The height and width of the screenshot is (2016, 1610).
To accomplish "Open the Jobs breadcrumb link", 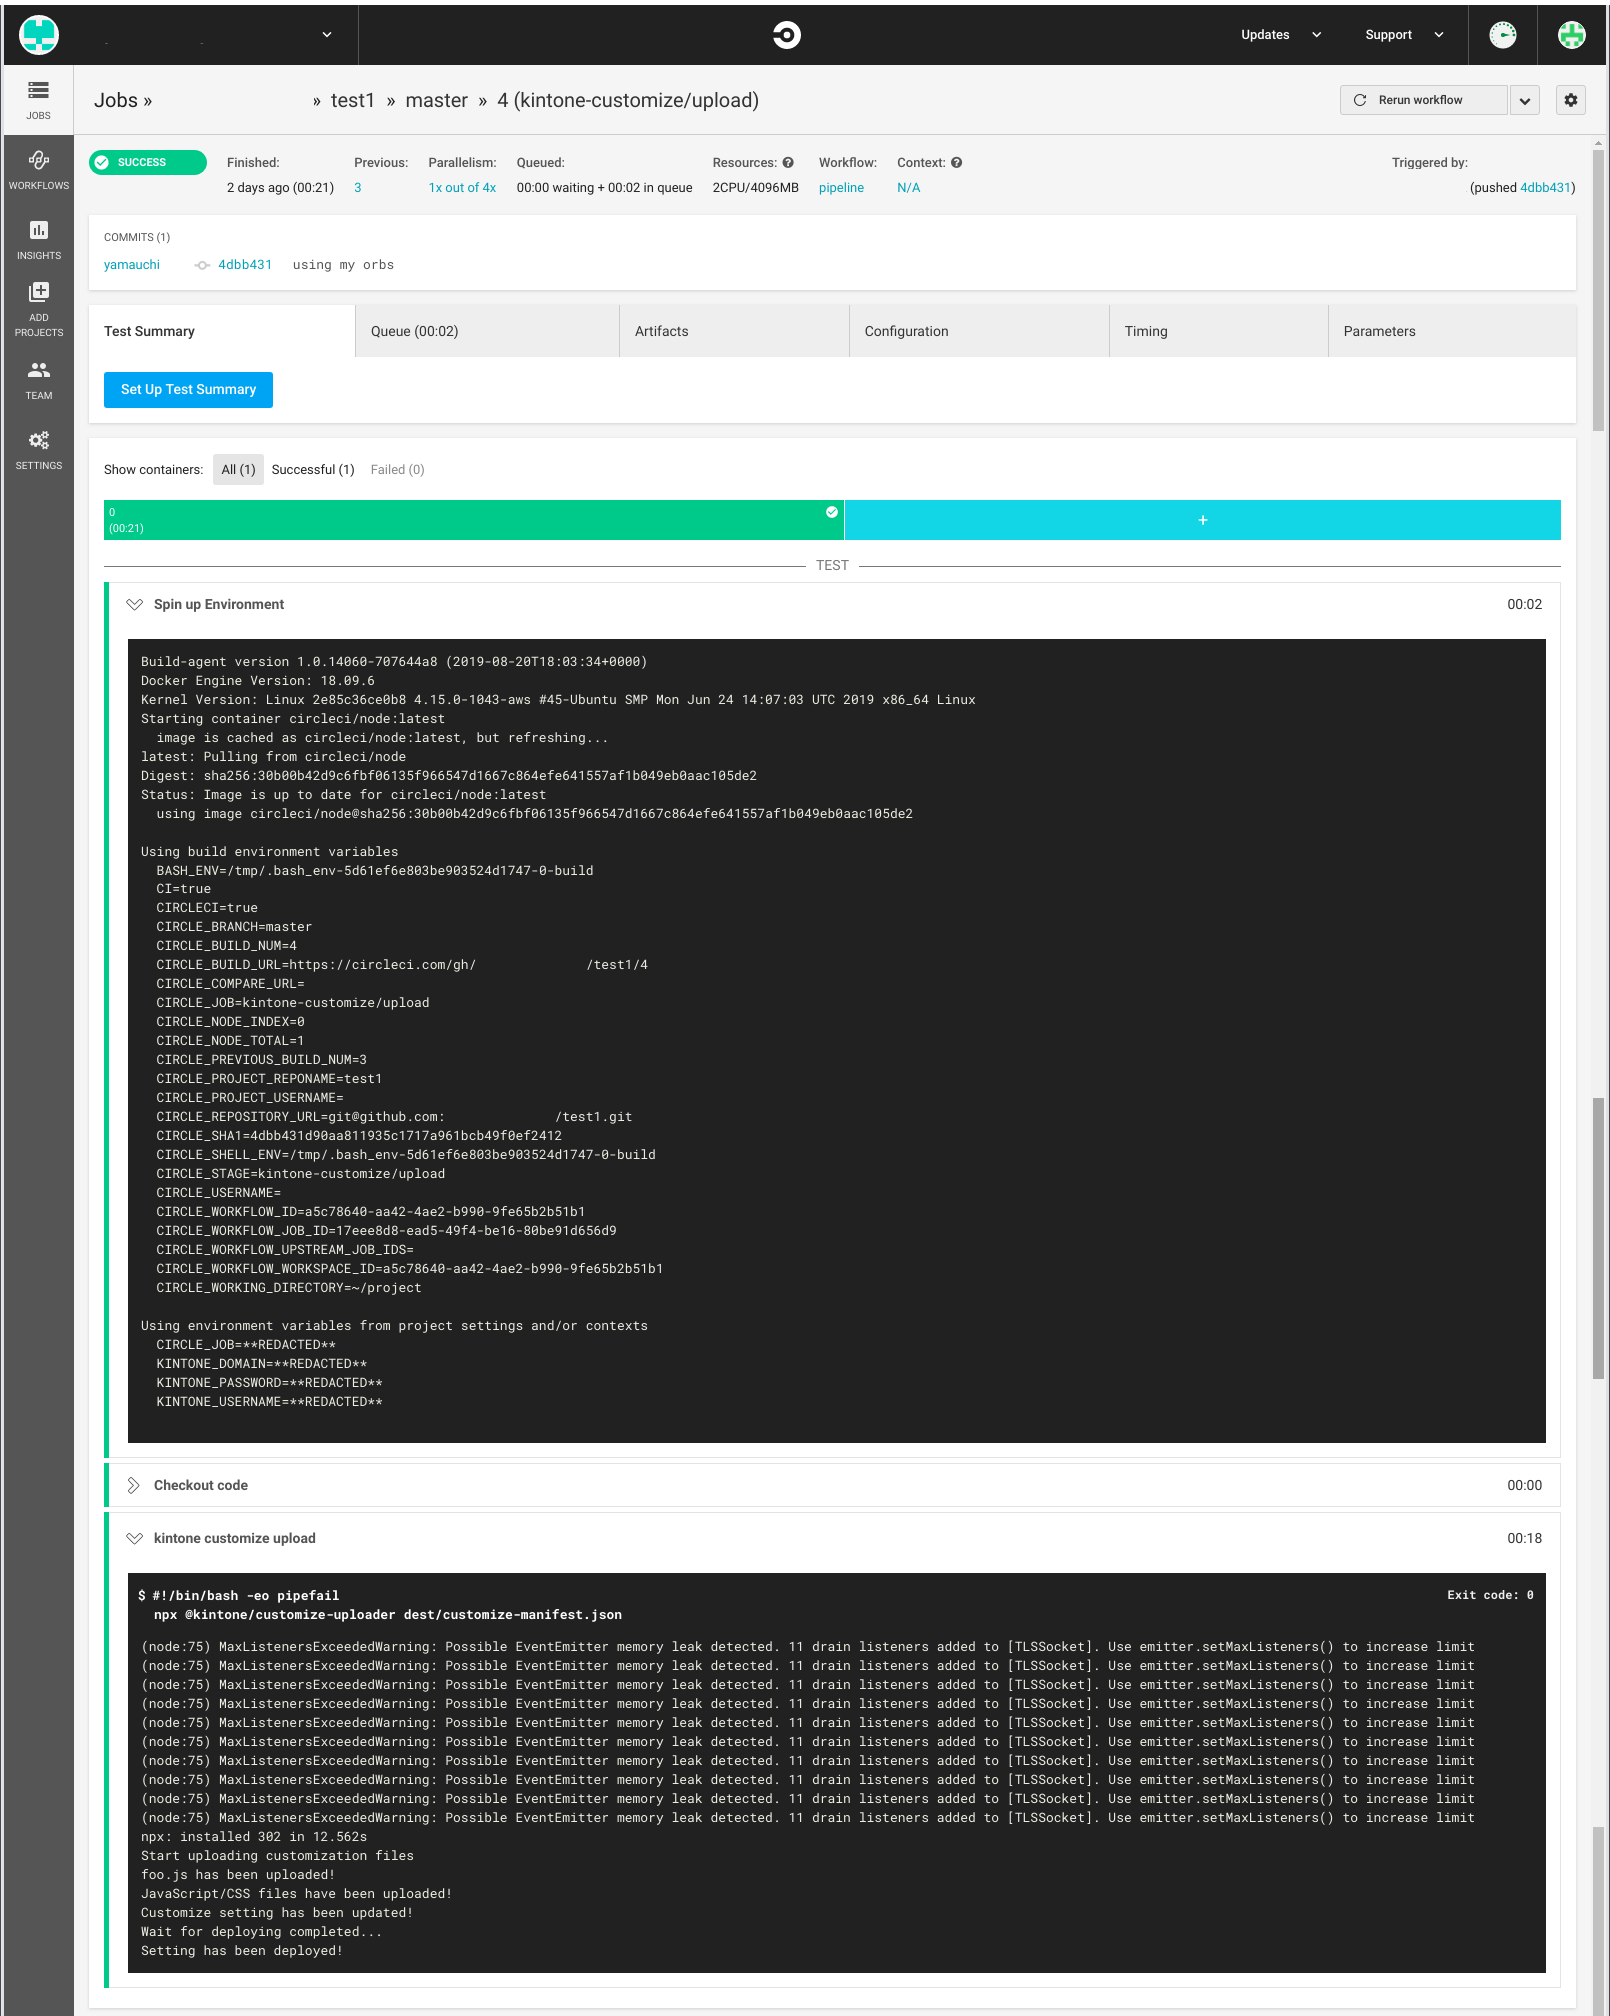I will [116, 100].
